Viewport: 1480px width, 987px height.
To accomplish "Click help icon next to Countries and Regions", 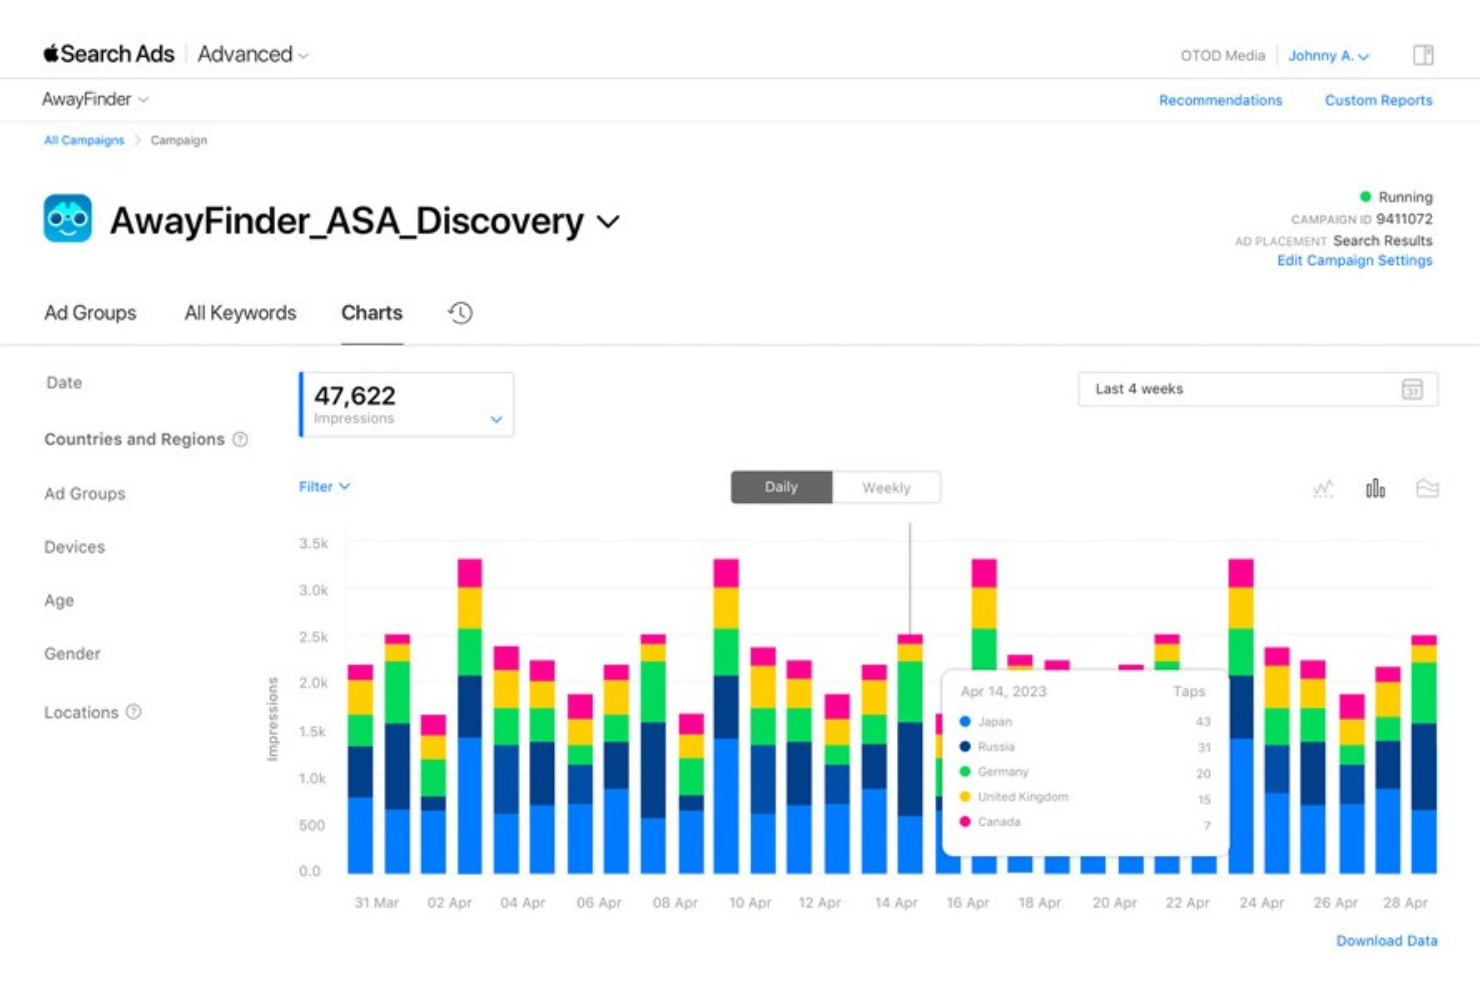I will click(x=240, y=439).
